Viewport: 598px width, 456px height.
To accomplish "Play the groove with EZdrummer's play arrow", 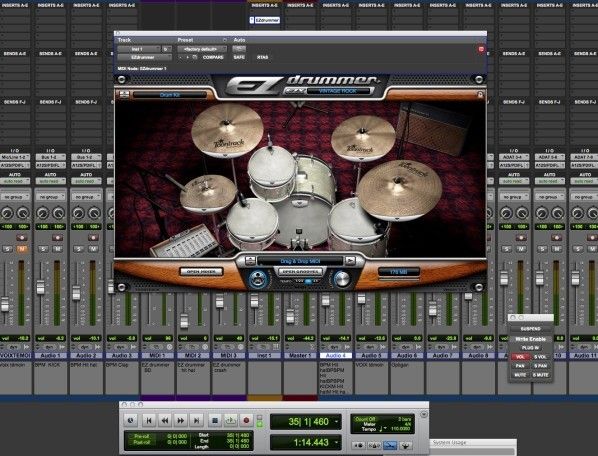I will pos(350,261).
